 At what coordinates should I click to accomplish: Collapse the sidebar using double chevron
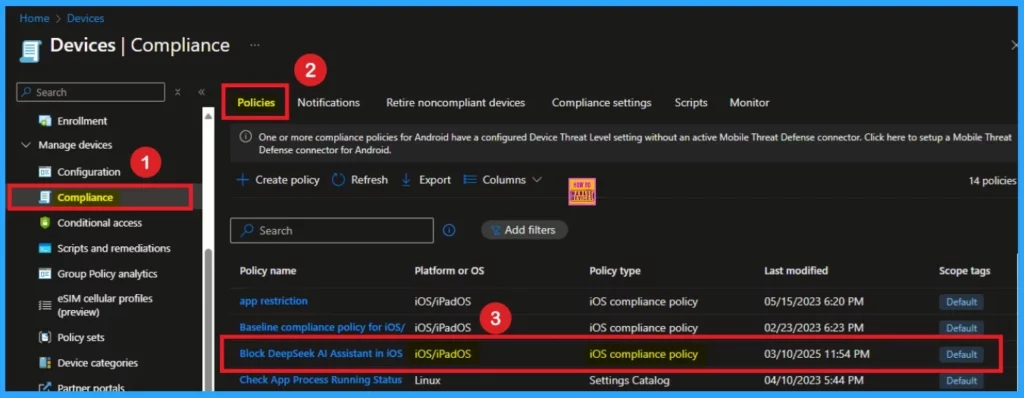pos(201,92)
